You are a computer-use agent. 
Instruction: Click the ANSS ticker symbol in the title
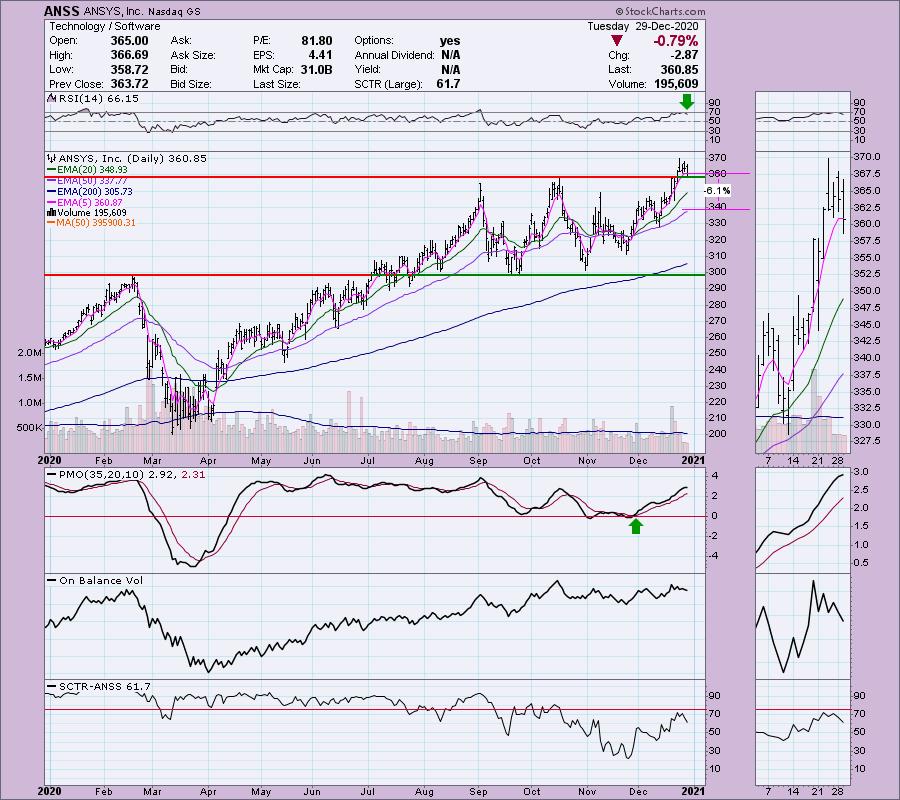[x=62, y=11]
